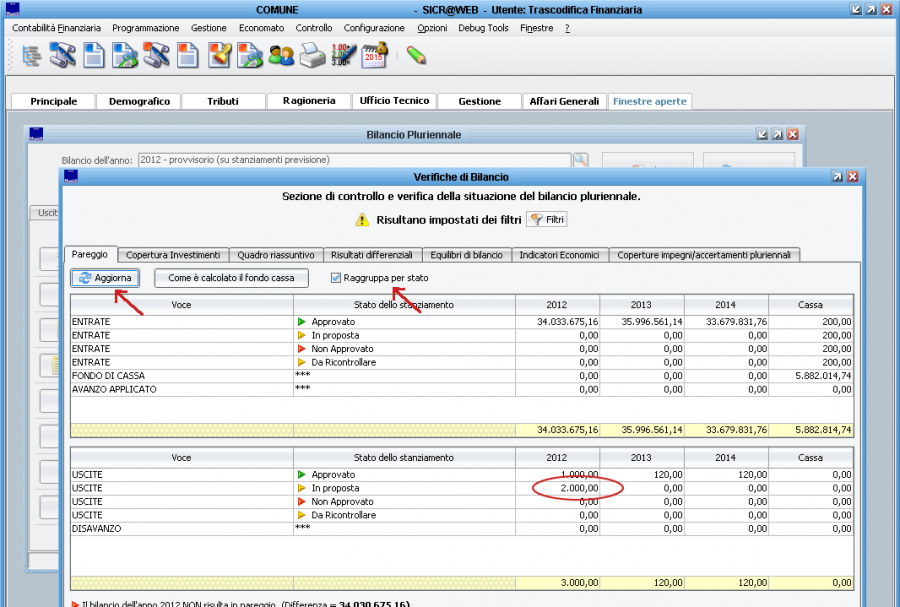Click the printer icon in toolbar
The image size is (900, 607).
312,55
